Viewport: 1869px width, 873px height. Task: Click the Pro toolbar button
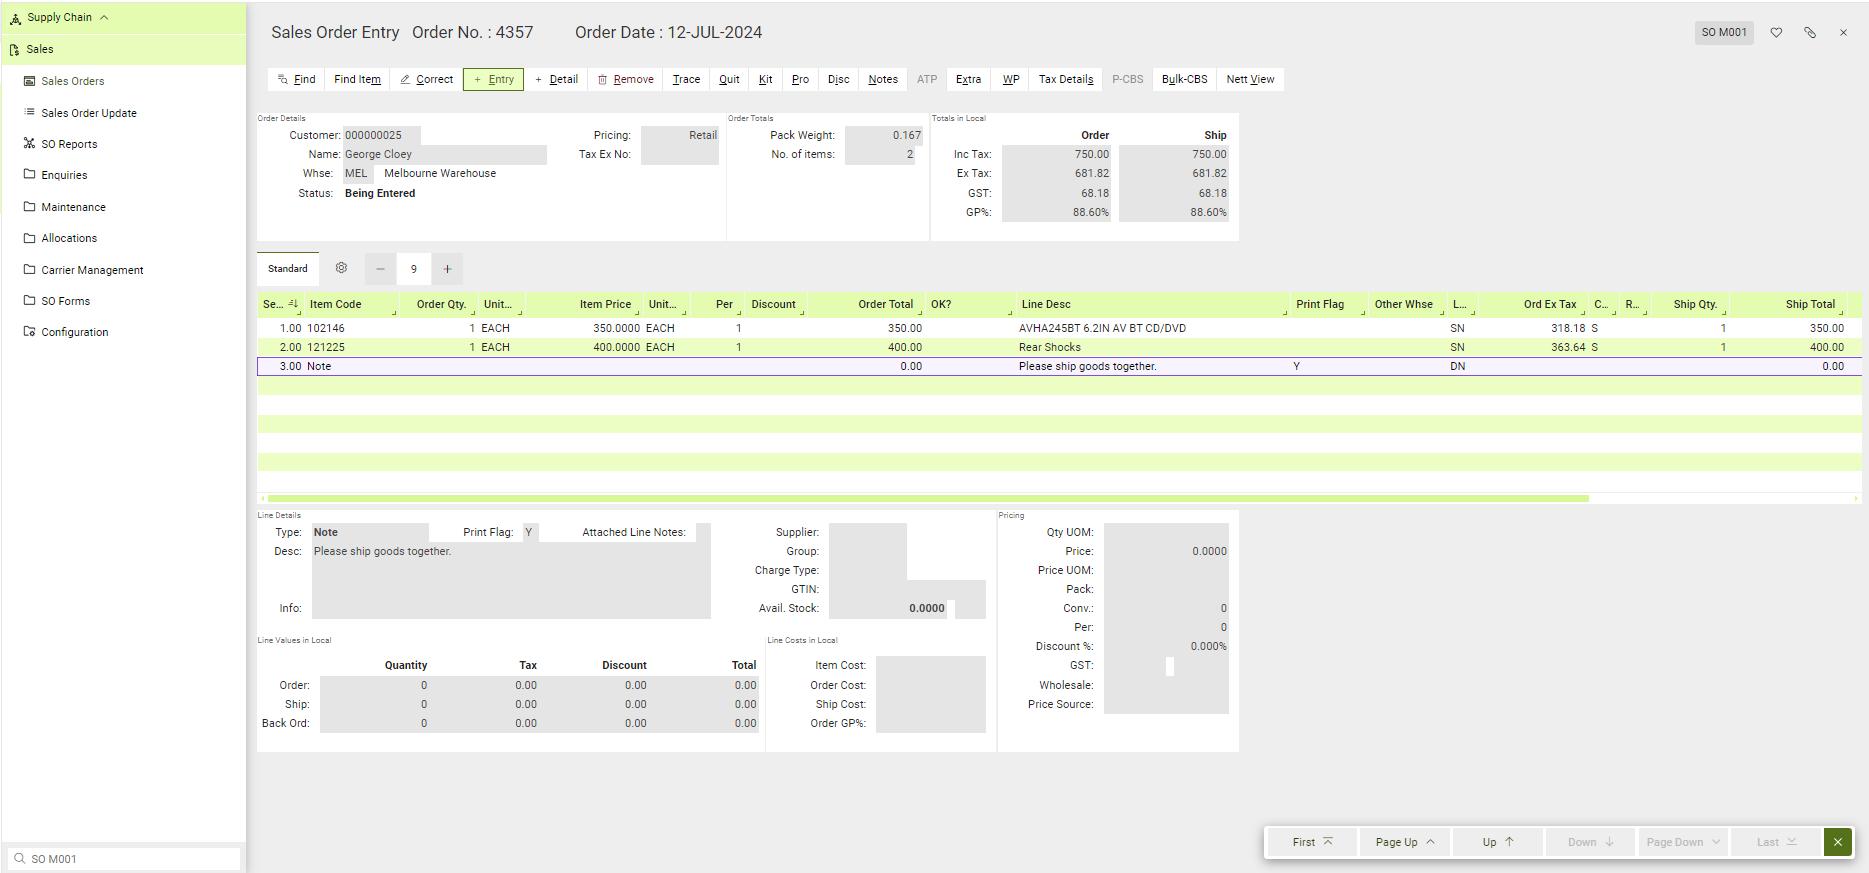pyautogui.click(x=800, y=79)
